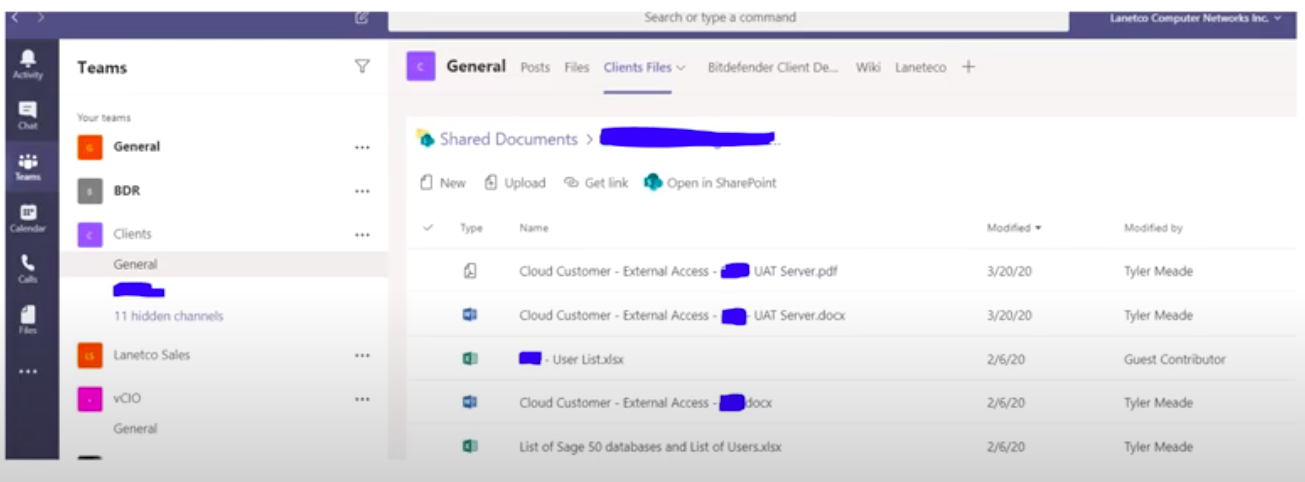
Task: Click the Lanetco Sales team avatar
Action: [x=90, y=355]
